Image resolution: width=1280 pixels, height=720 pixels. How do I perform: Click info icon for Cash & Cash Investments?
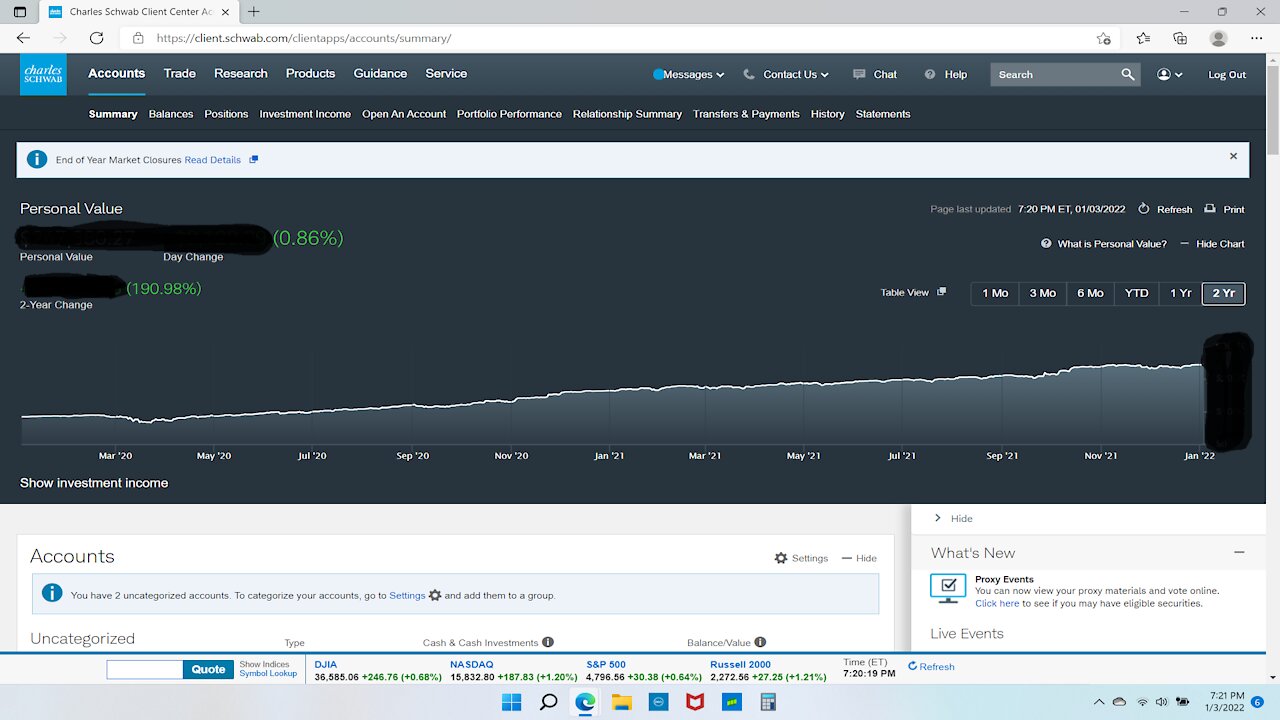(548, 642)
